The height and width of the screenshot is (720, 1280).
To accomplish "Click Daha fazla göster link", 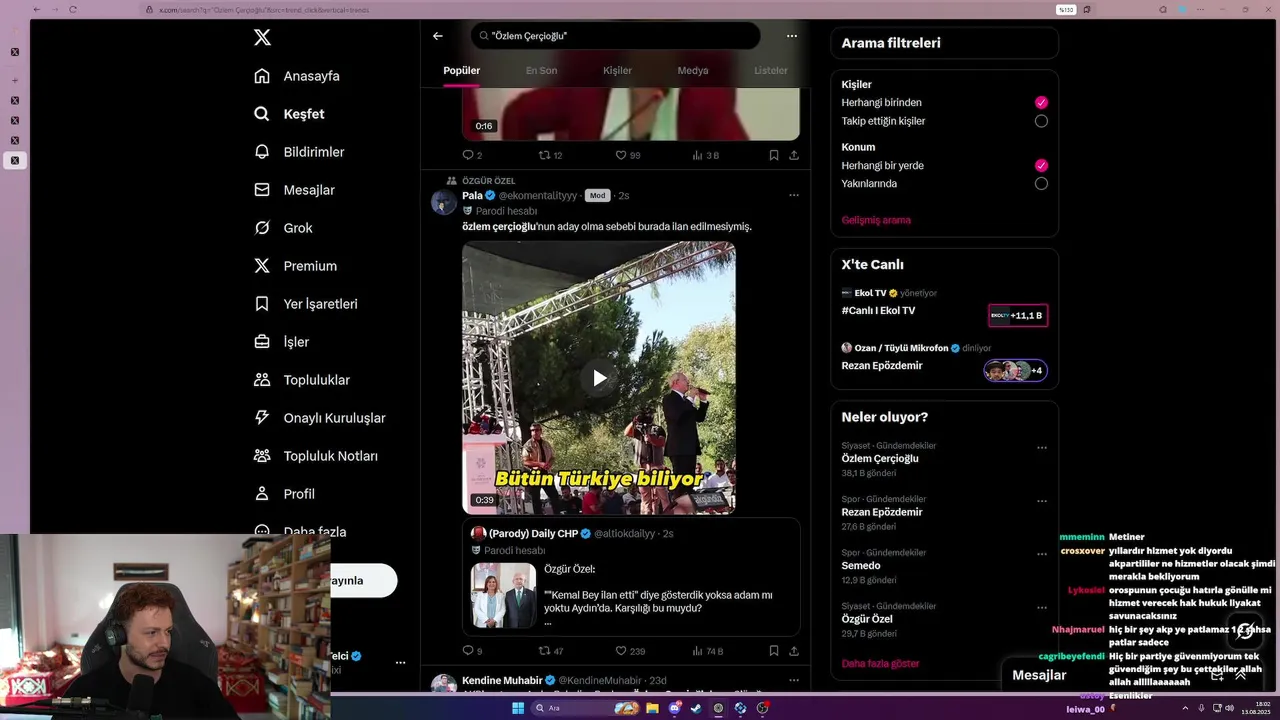I will 880,663.
